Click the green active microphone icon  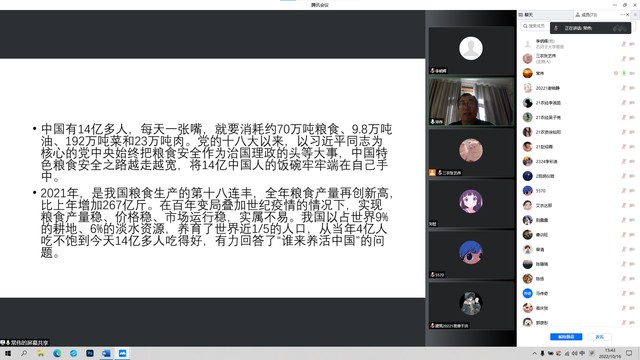point(623,73)
